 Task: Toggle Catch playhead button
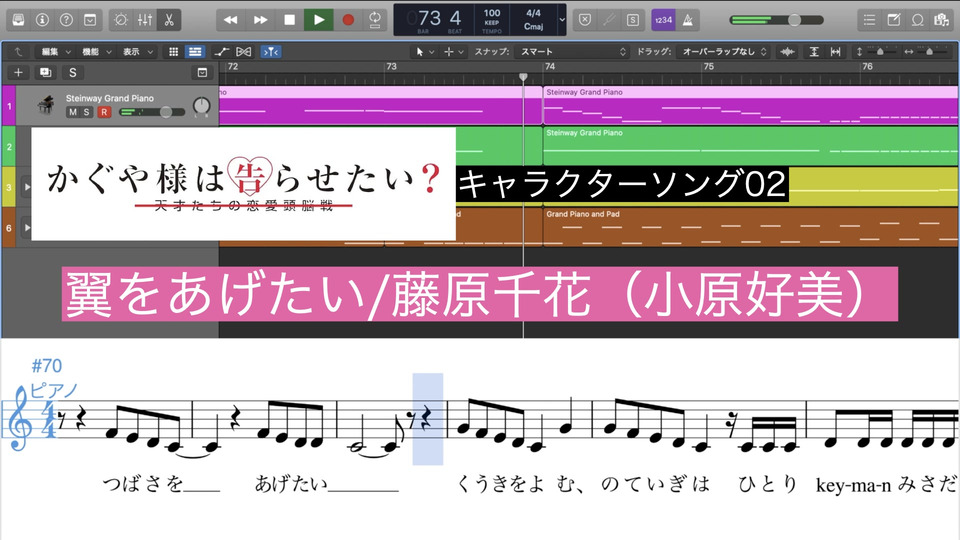[271, 52]
